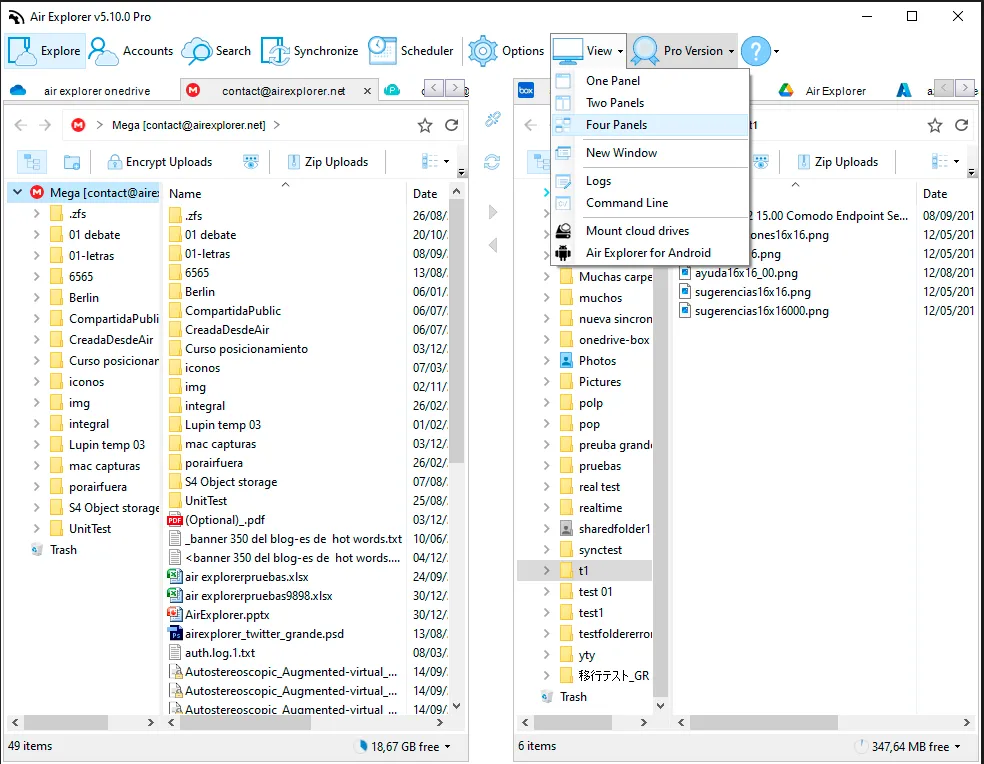
Task: Open 347,64 MB free storage dropdown
Action: pyautogui.click(x=909, y=746)
